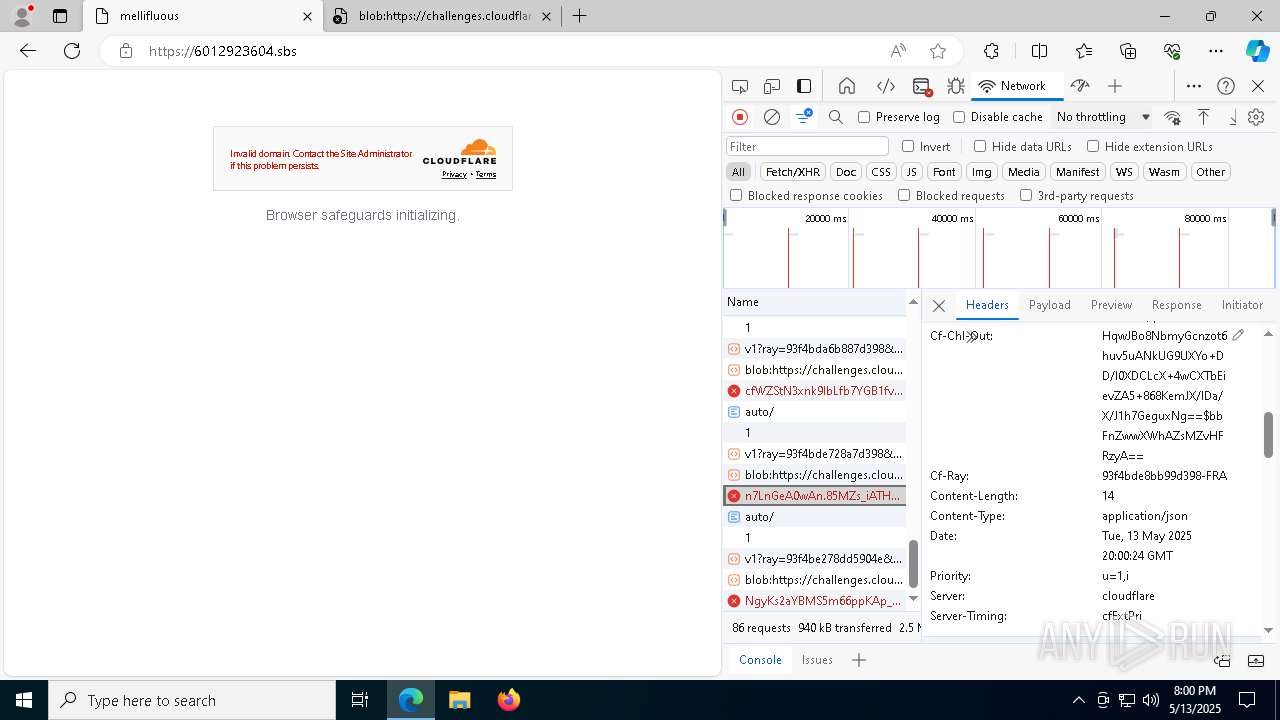Image resolution: width=1280 pixels, height=720 pixels.
Task: Open network conditions wifi-gear icon
Action: [1173, 117]
